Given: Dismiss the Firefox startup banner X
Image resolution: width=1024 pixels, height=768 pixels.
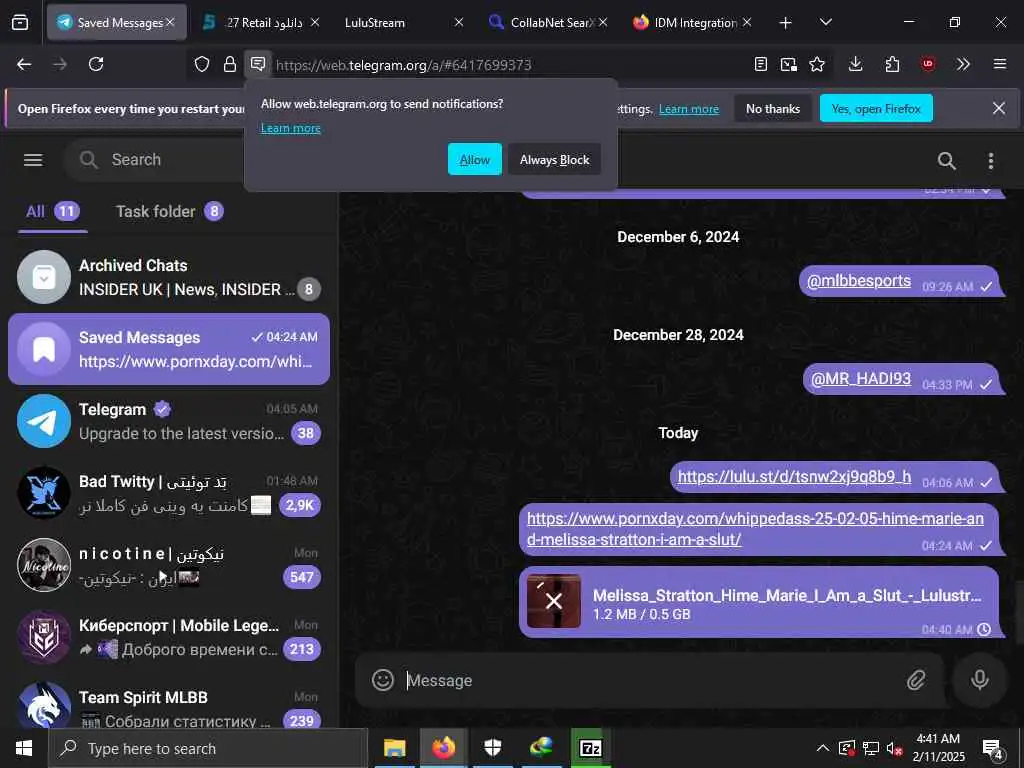Looking at the screenshot, I should 999,108.
